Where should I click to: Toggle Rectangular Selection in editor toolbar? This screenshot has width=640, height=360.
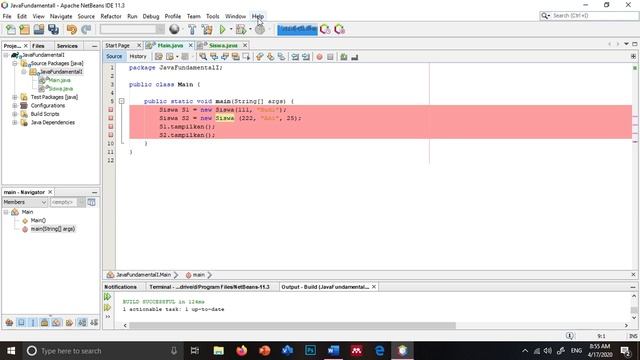246,57
